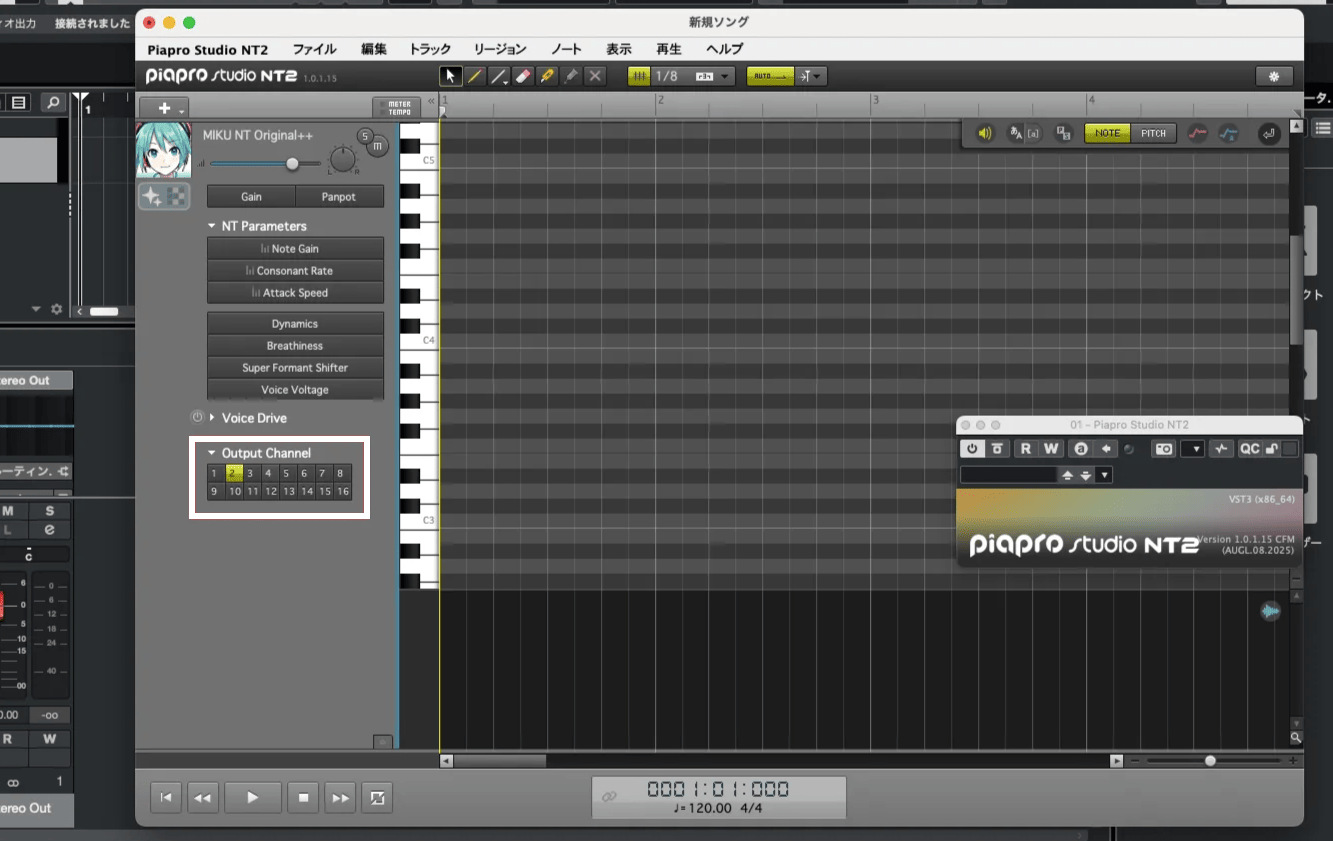Click the return arrow icon in floating toolbar
This screenshot has width=1333, height=841.
1269,133
